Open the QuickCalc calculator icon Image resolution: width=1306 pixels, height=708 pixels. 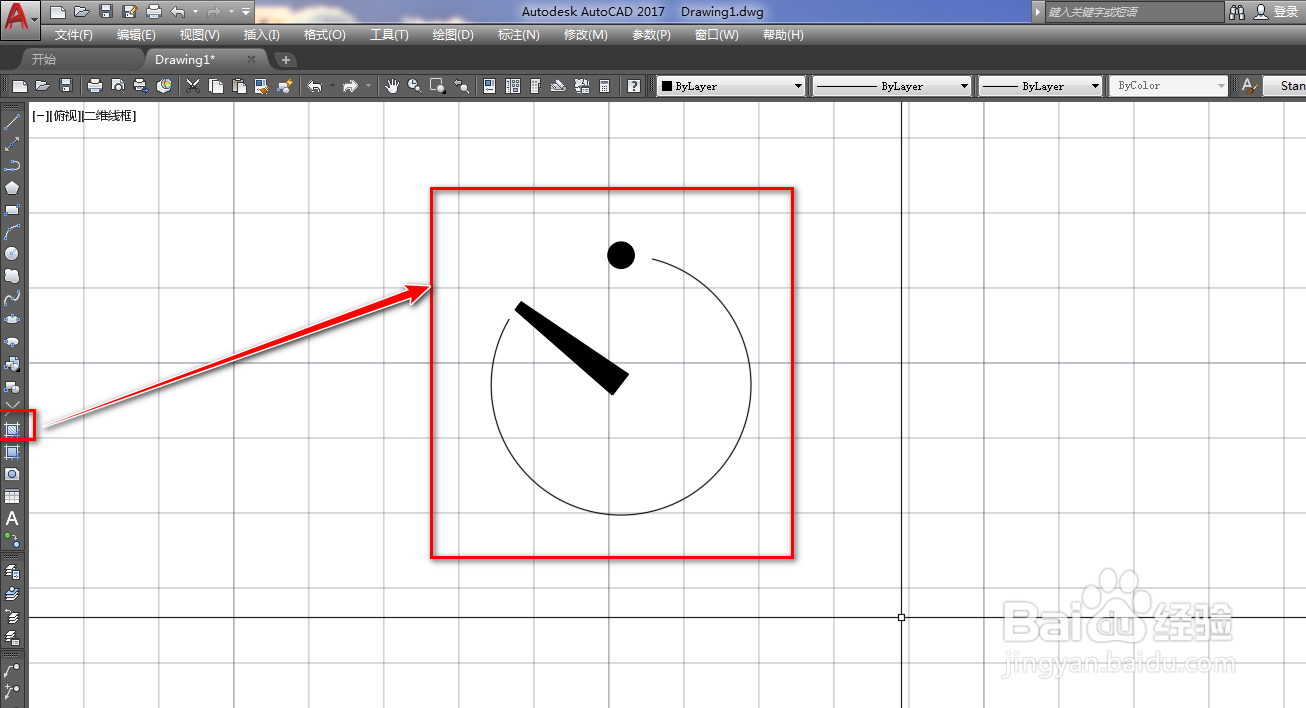604,86
